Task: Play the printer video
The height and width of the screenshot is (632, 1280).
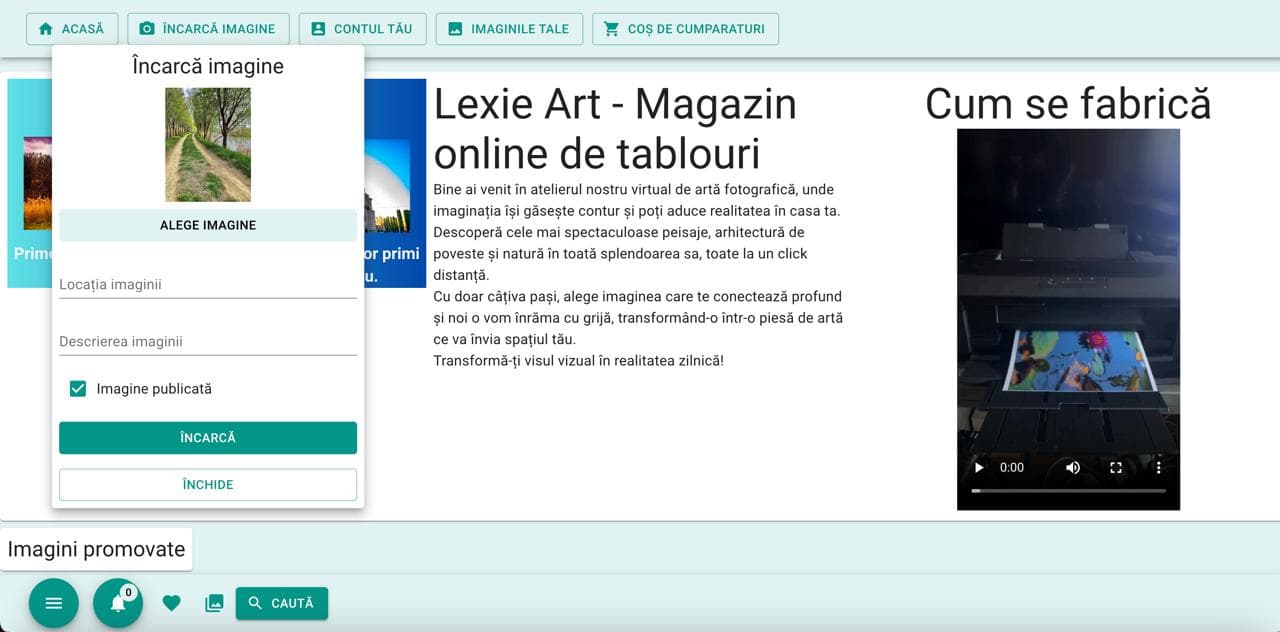Action: click(979, 467)
